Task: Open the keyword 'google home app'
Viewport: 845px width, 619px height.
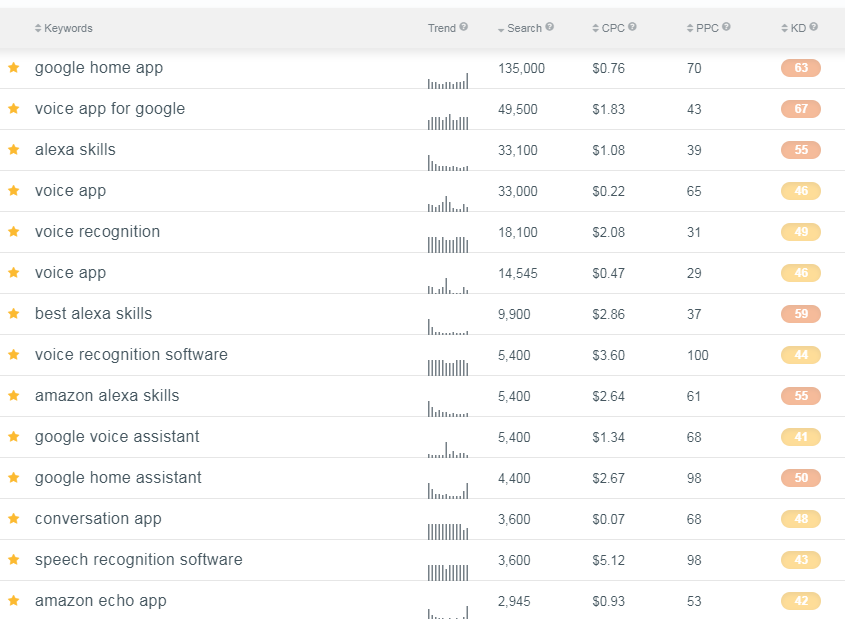Action: 99,68
